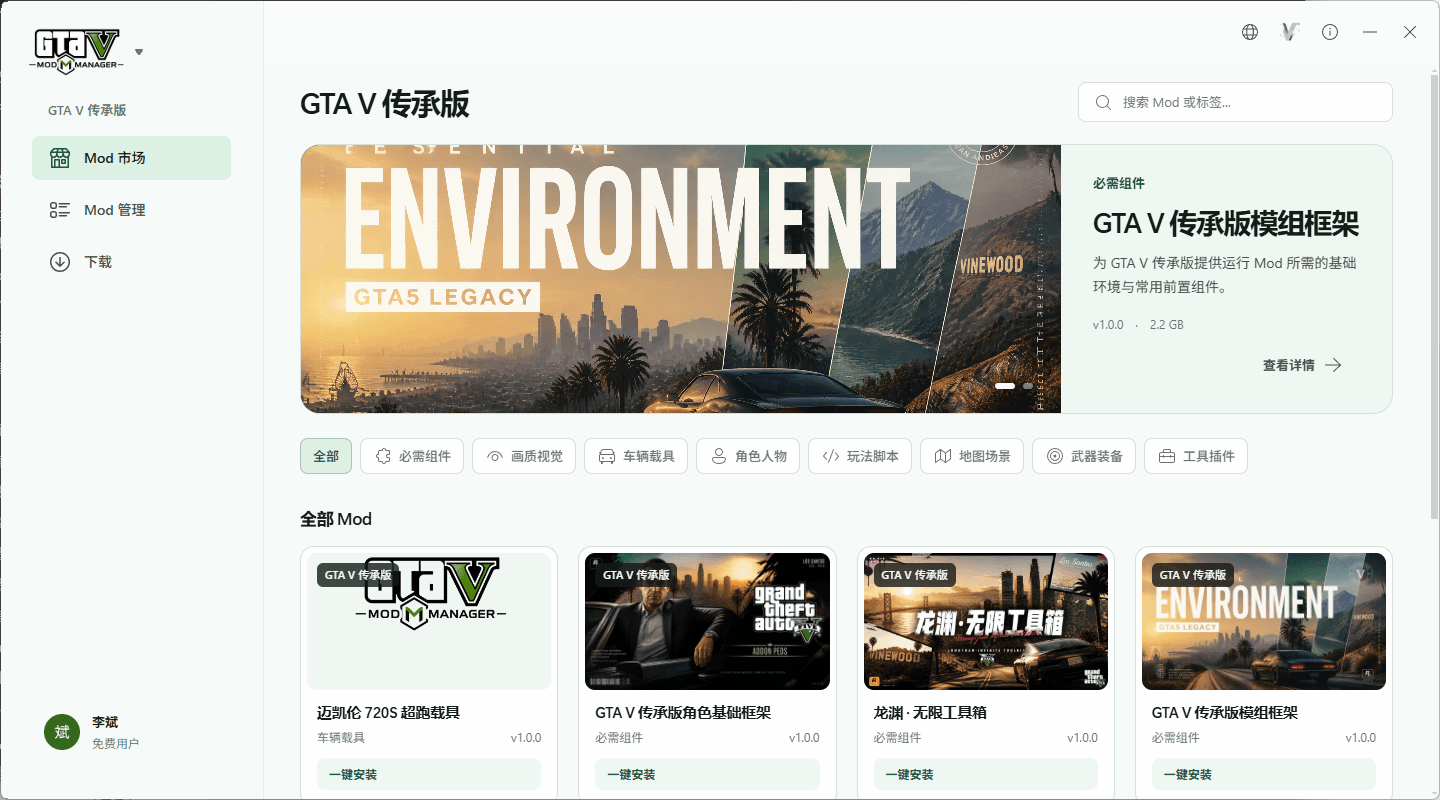1440x800 pixels.
Task: Open the Mod 管理 sidebar item
Action: pyautogui.click(x=131, y=210)
